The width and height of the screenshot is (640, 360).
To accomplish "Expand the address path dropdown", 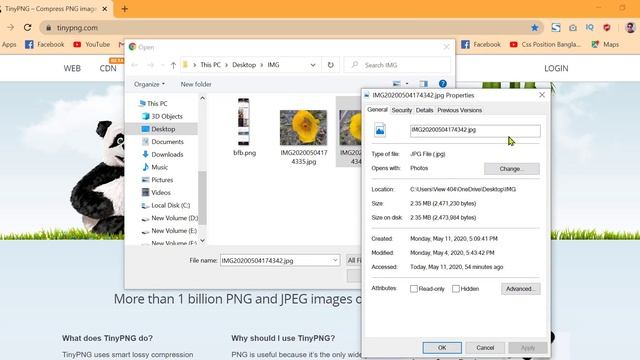I will (x=313, y=65).
